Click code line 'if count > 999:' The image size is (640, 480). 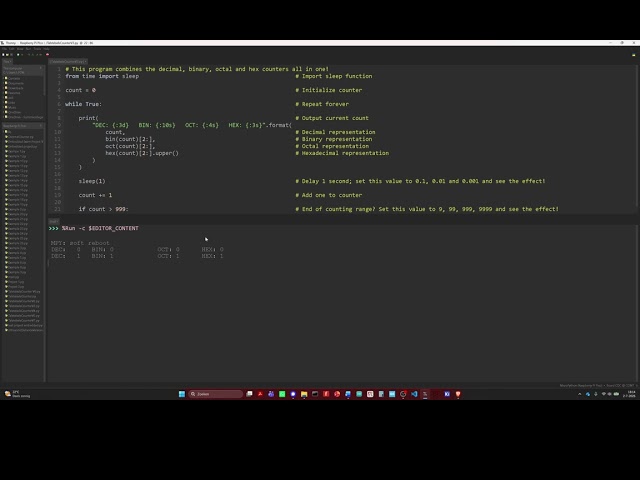103,209
